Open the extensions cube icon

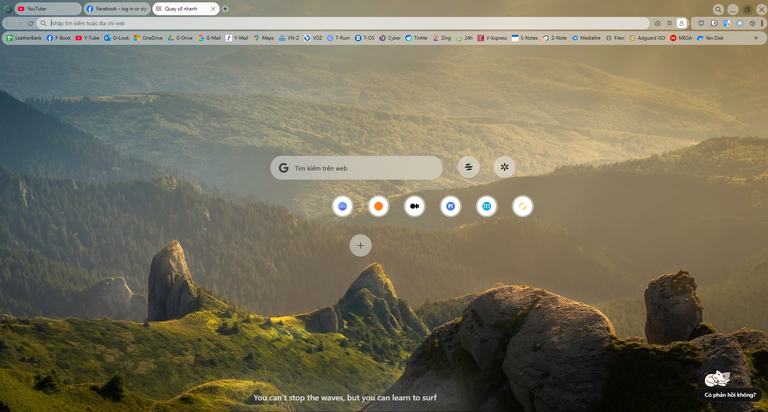pyautogui.click(x=752, y=23)
